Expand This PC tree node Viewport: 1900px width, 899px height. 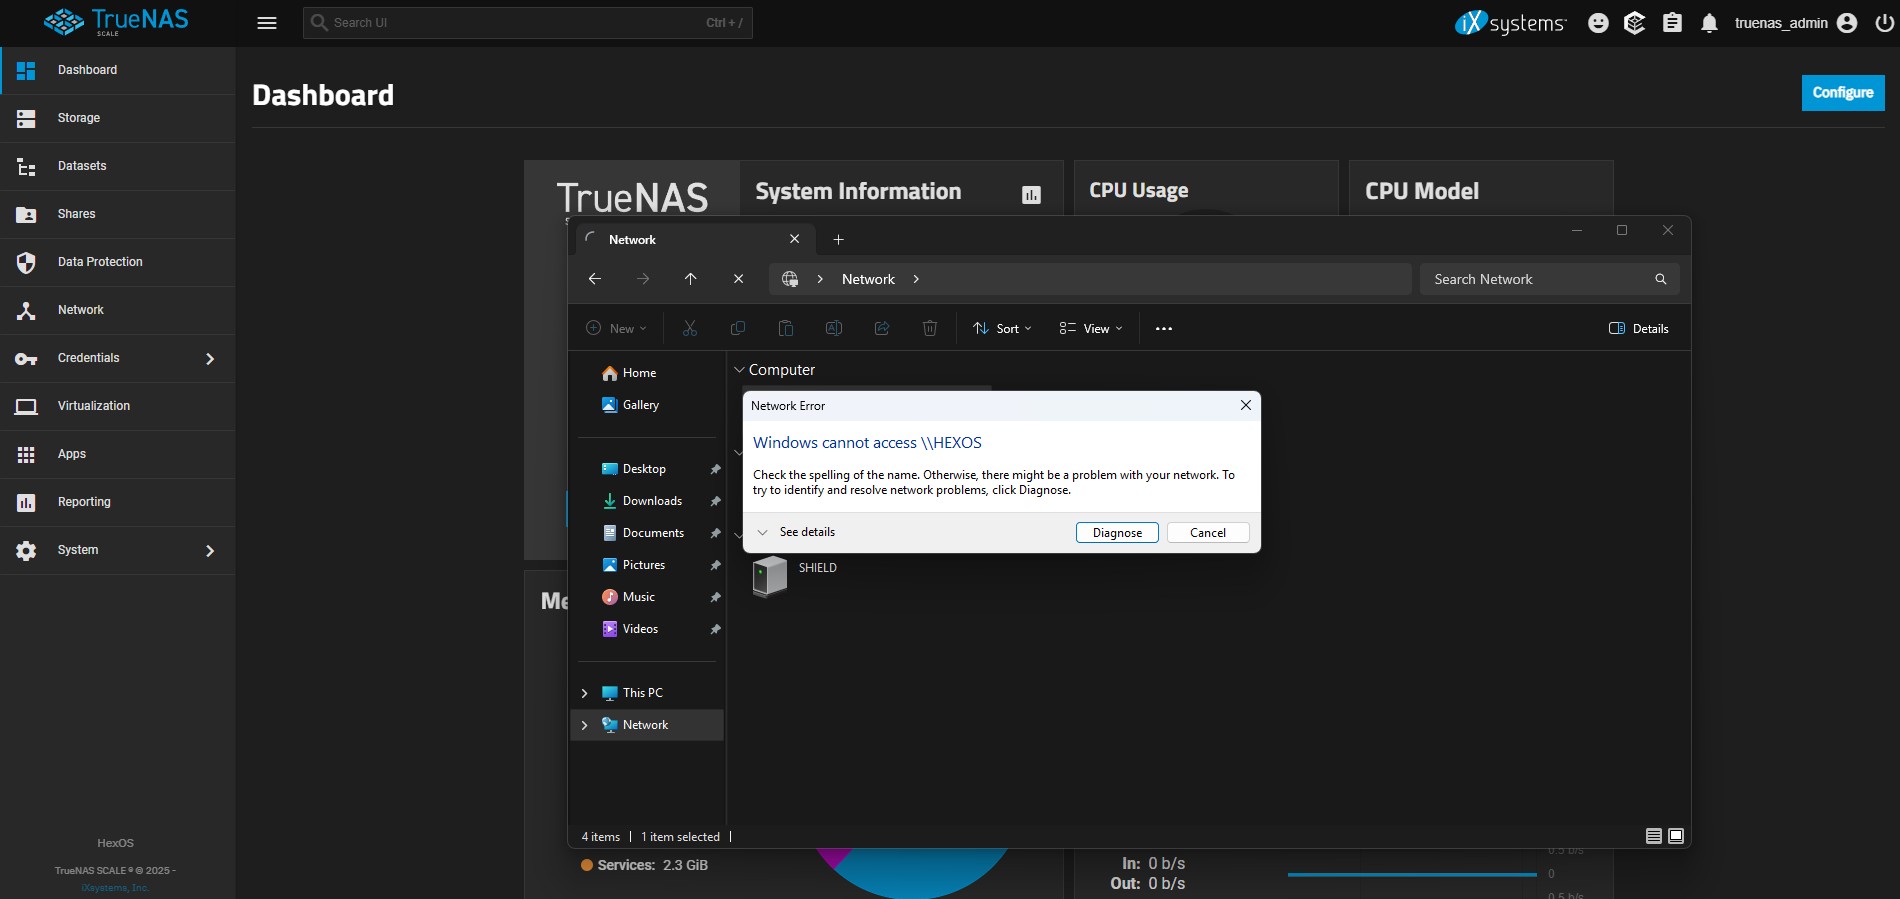[585, 693]
